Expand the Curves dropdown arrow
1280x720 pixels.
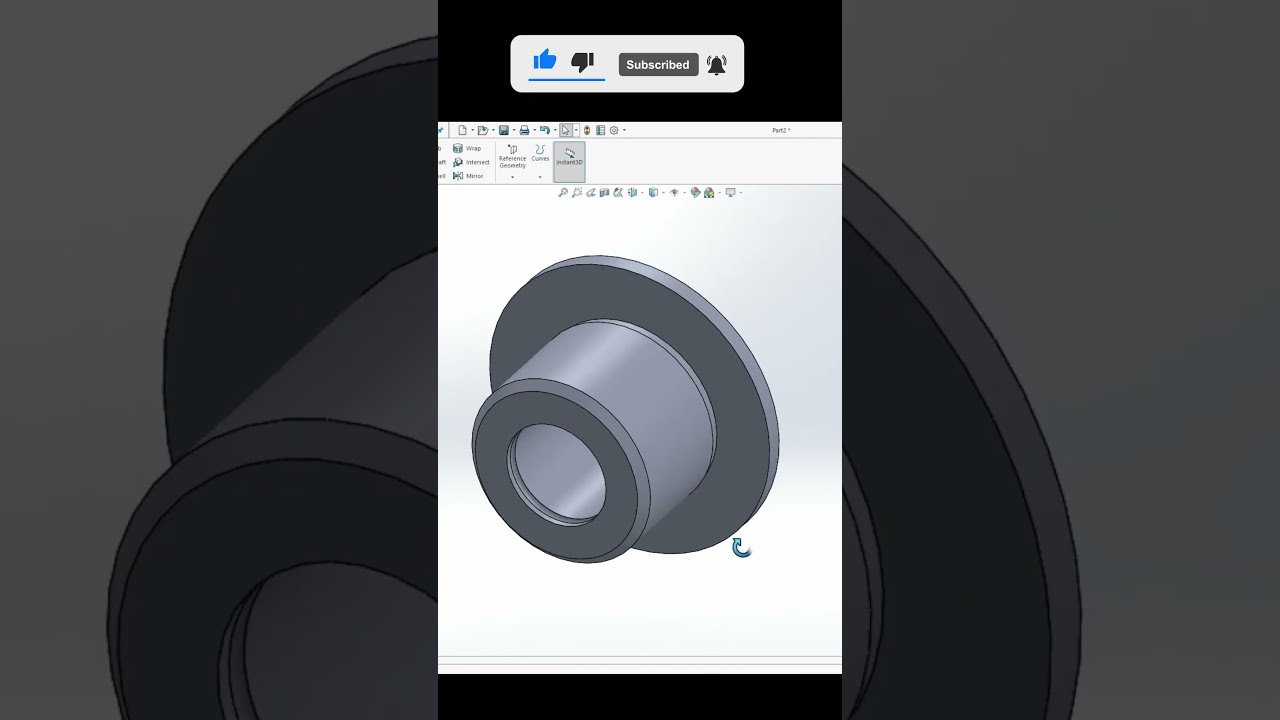540,177
